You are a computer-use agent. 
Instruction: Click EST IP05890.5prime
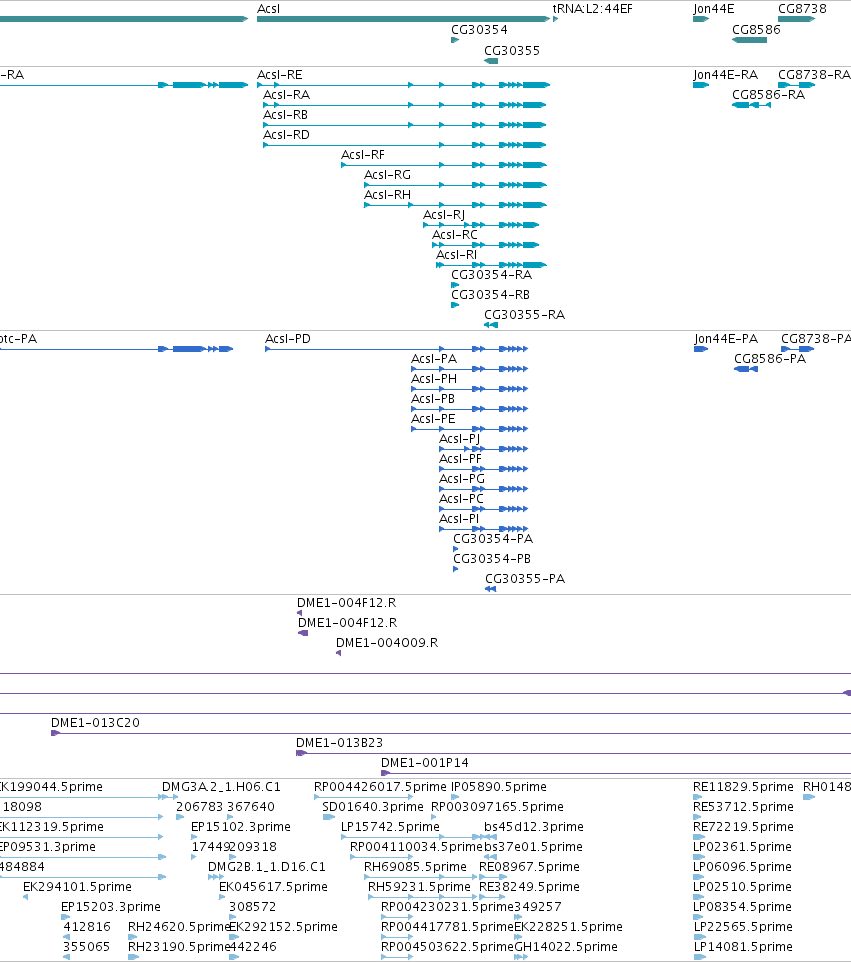pyautogui.click(x=498, y=787)
